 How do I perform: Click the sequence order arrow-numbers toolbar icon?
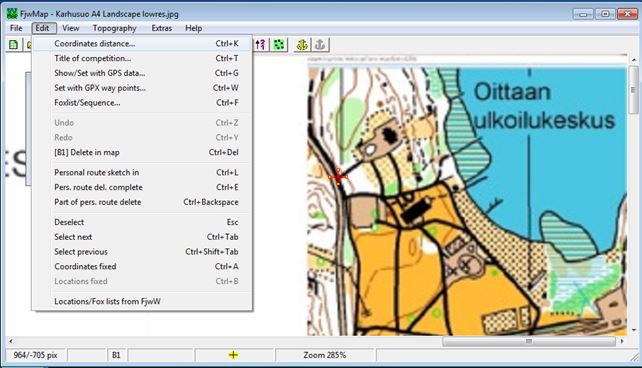[x=261, y=45]
